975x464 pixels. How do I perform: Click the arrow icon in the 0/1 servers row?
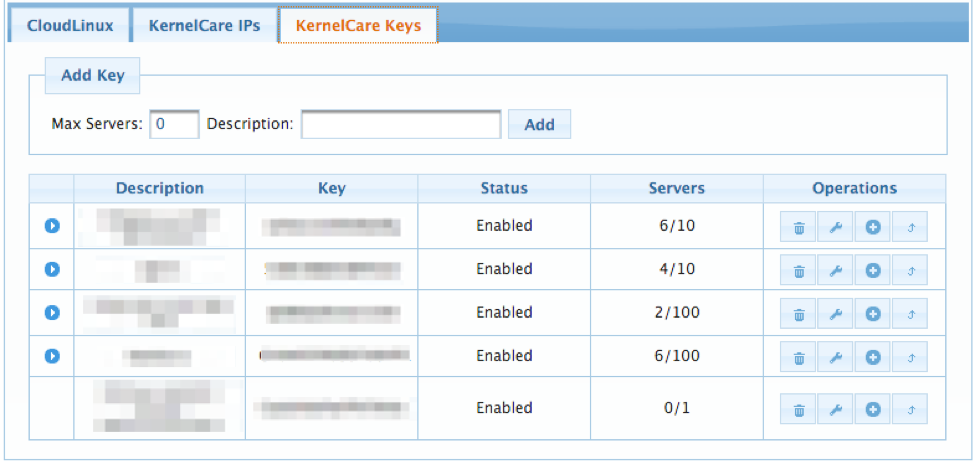pyautogui.click(x=910, y=409)
